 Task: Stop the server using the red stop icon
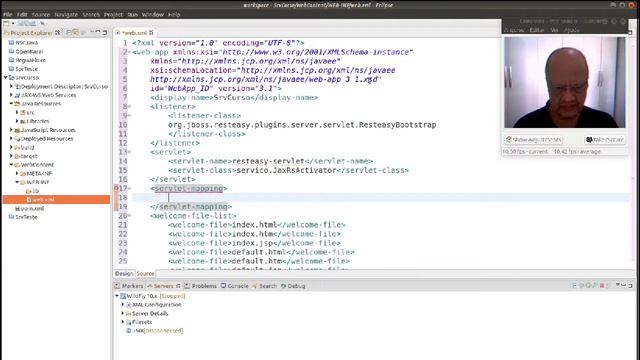[x=602, y=286]
